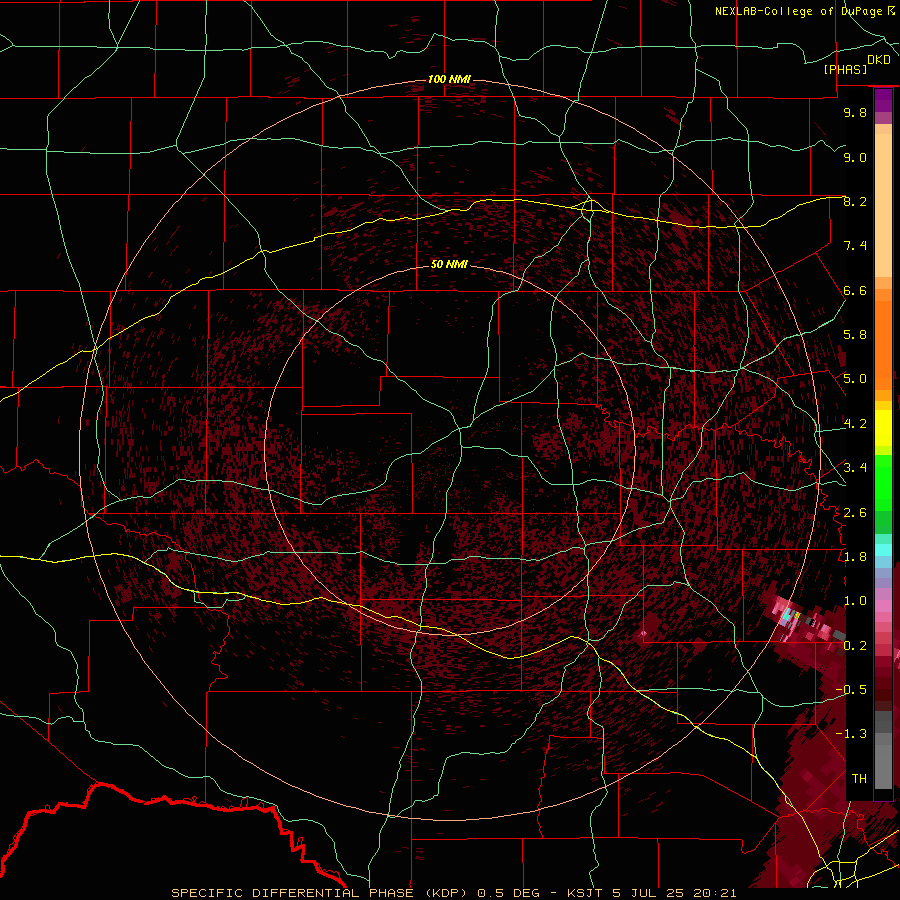Click the 6.6 scale value
The width and height of the screenshot is (900, 900).
[x=855, y=290]
